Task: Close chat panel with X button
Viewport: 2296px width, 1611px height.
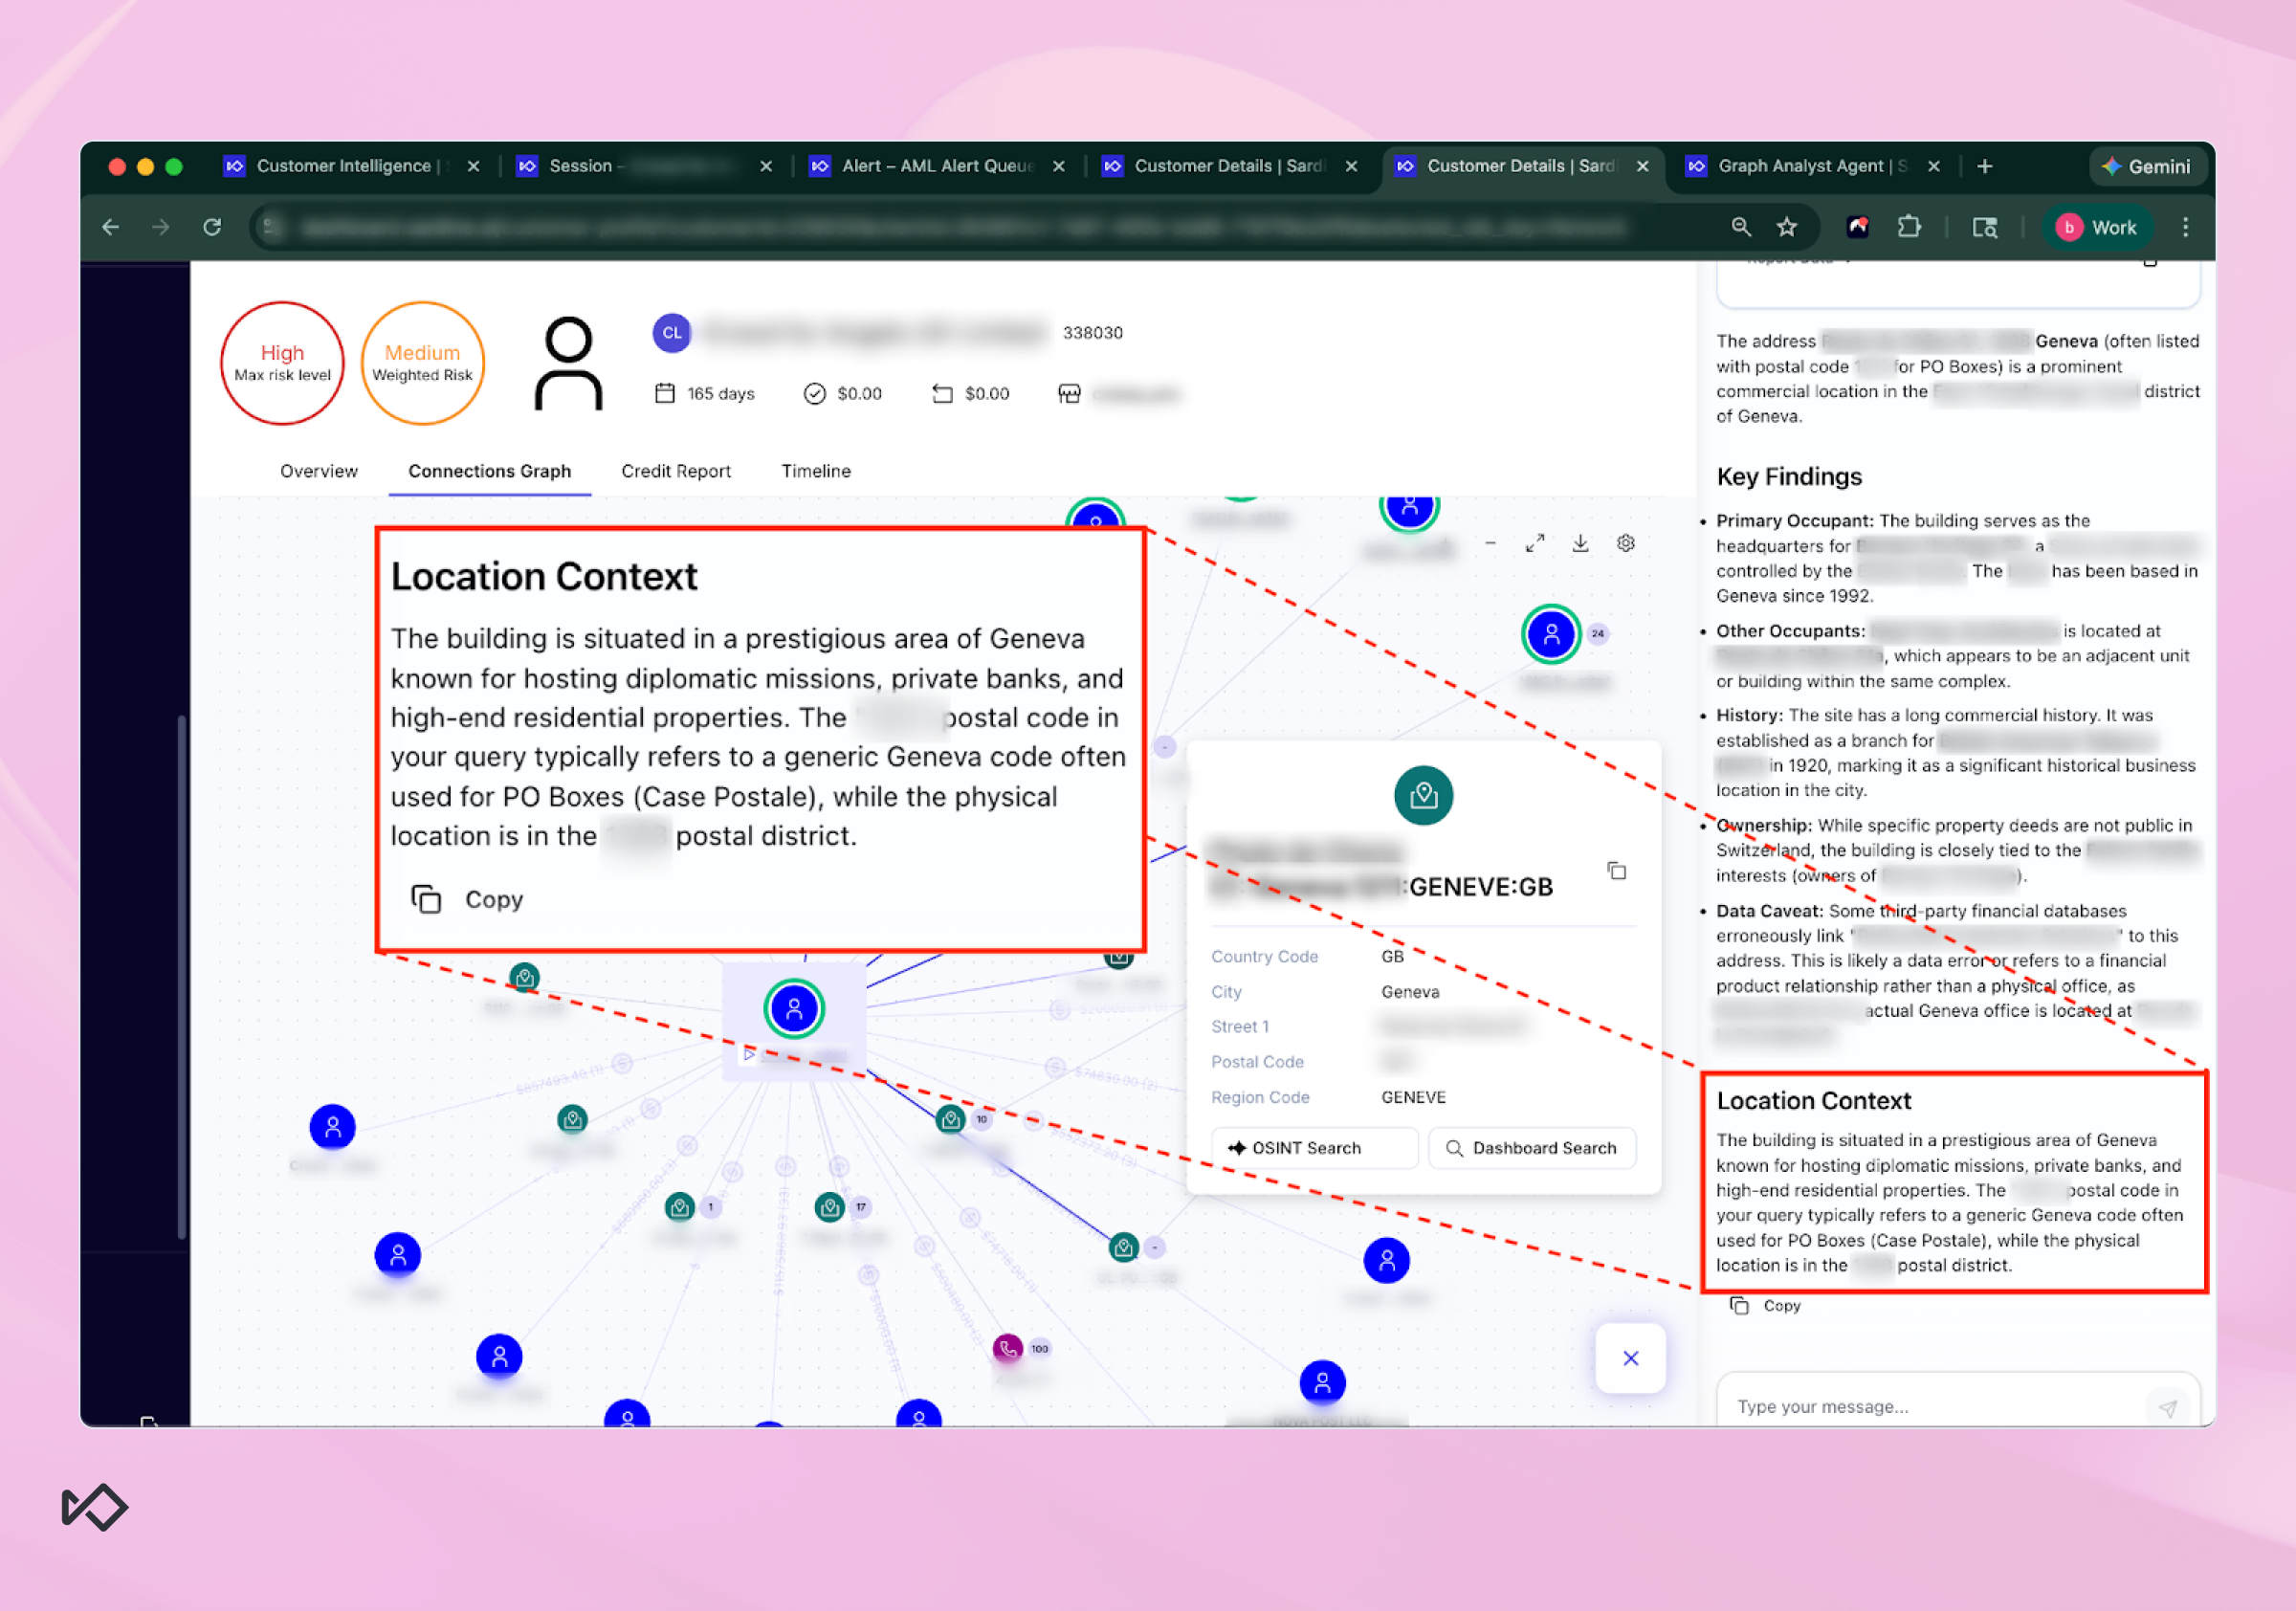Action: coord(1630,1358)
